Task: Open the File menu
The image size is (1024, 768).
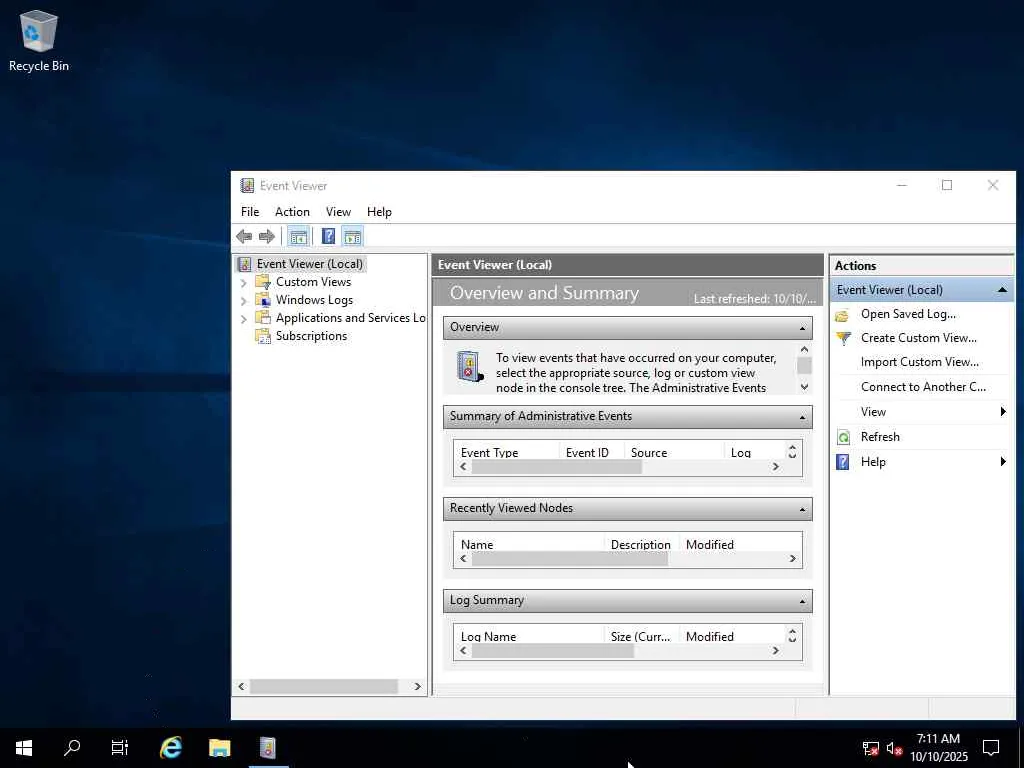Action: (249, 212)
